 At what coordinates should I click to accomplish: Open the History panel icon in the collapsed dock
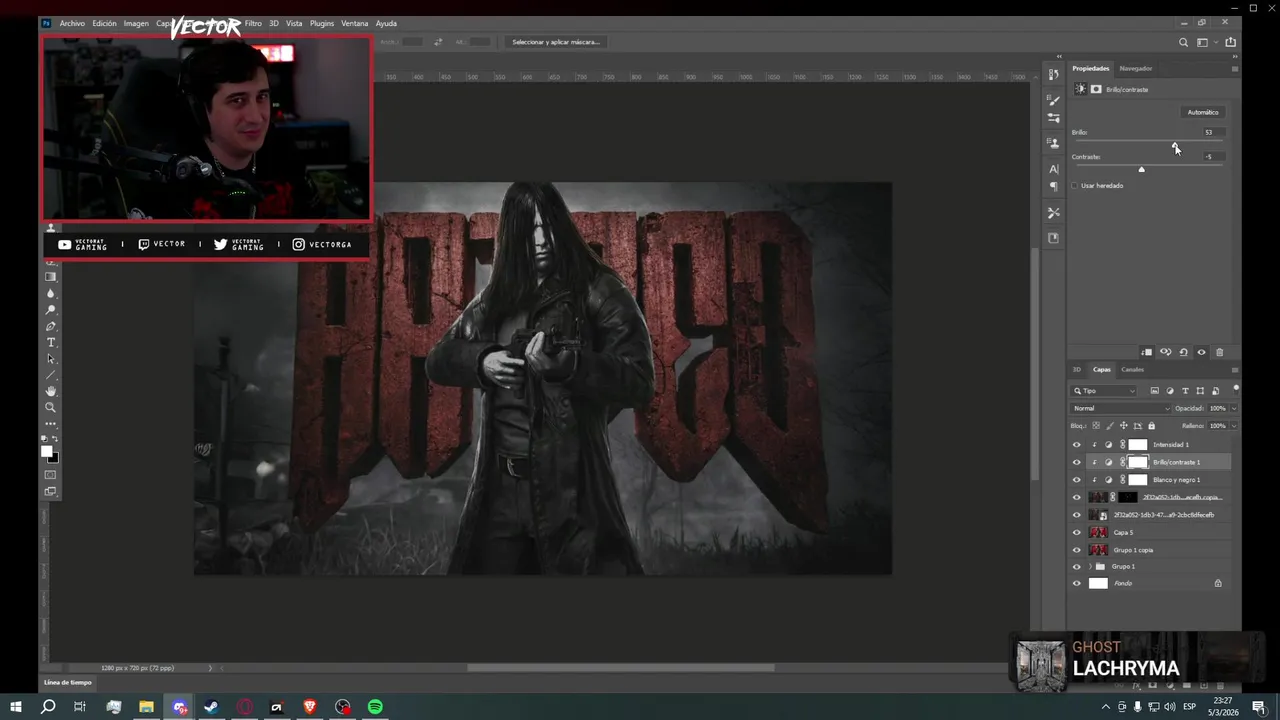tap(1053, 75)
